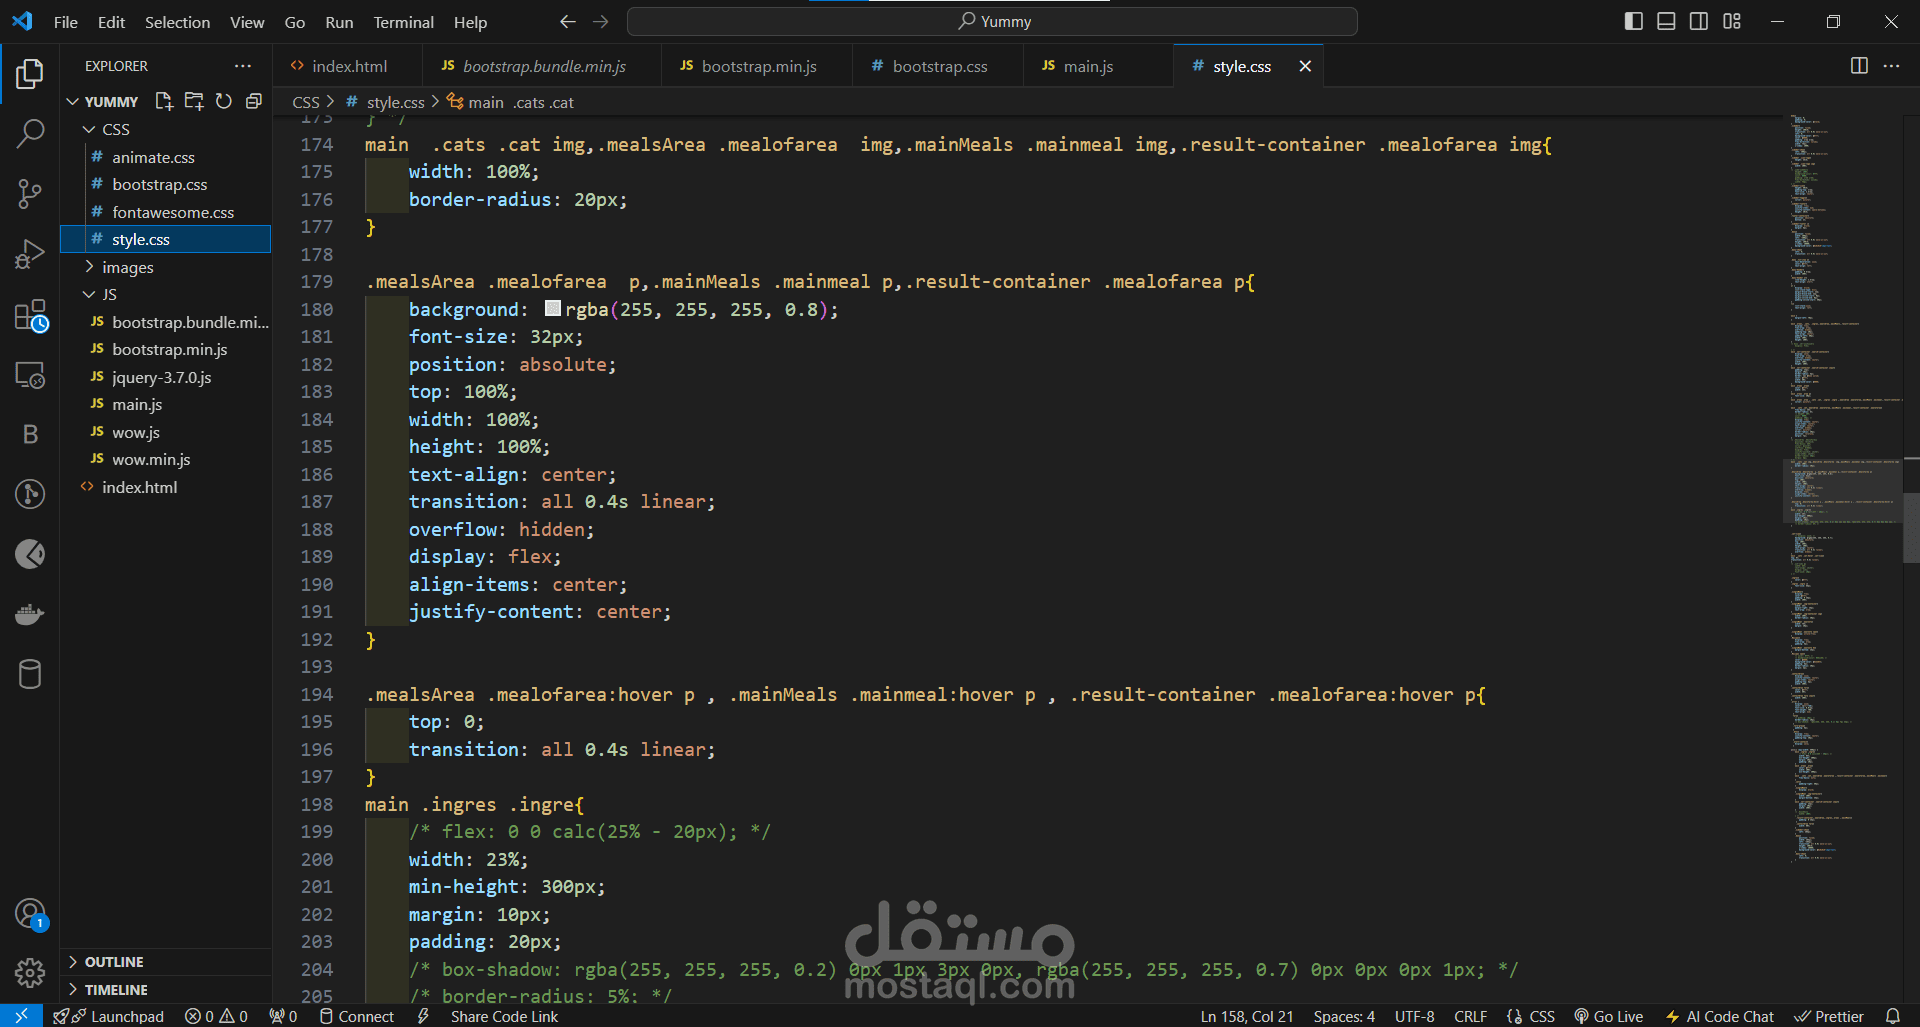This screenshot has width=1920, height=1027.
Task: Change Spaces: 4 indentation setting
Action: (x=1343, y=1016)
